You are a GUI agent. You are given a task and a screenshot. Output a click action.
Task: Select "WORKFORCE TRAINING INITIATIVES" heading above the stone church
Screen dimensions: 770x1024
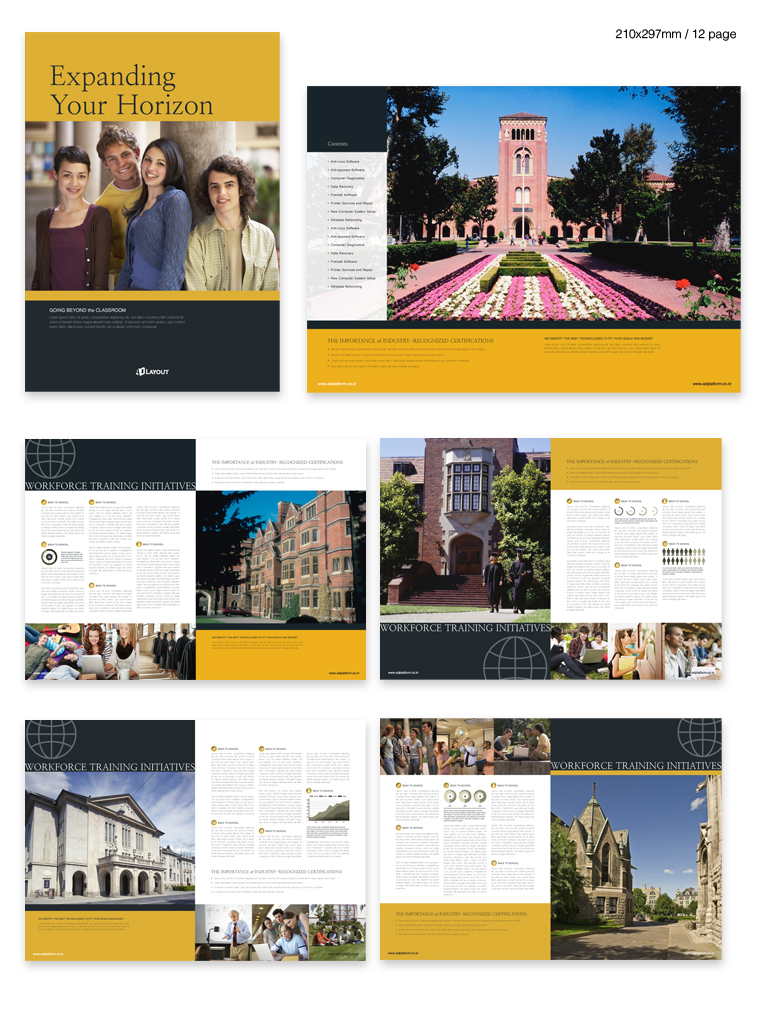(x=636, y=765)
